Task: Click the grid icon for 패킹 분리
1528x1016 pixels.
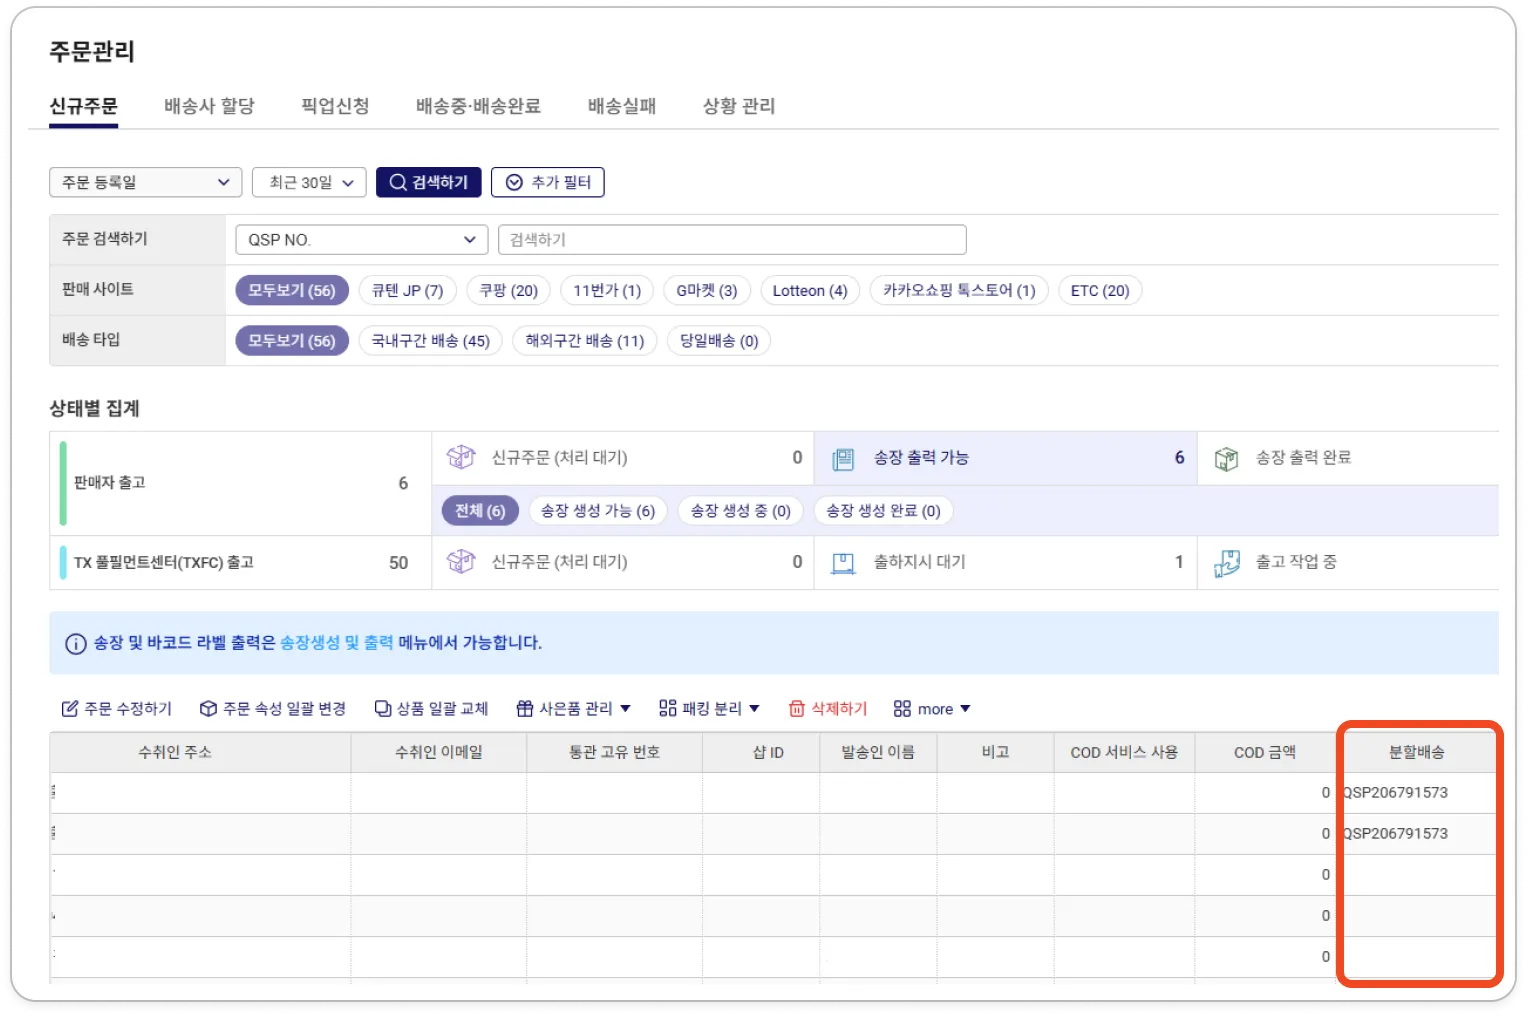Action: 668,708
